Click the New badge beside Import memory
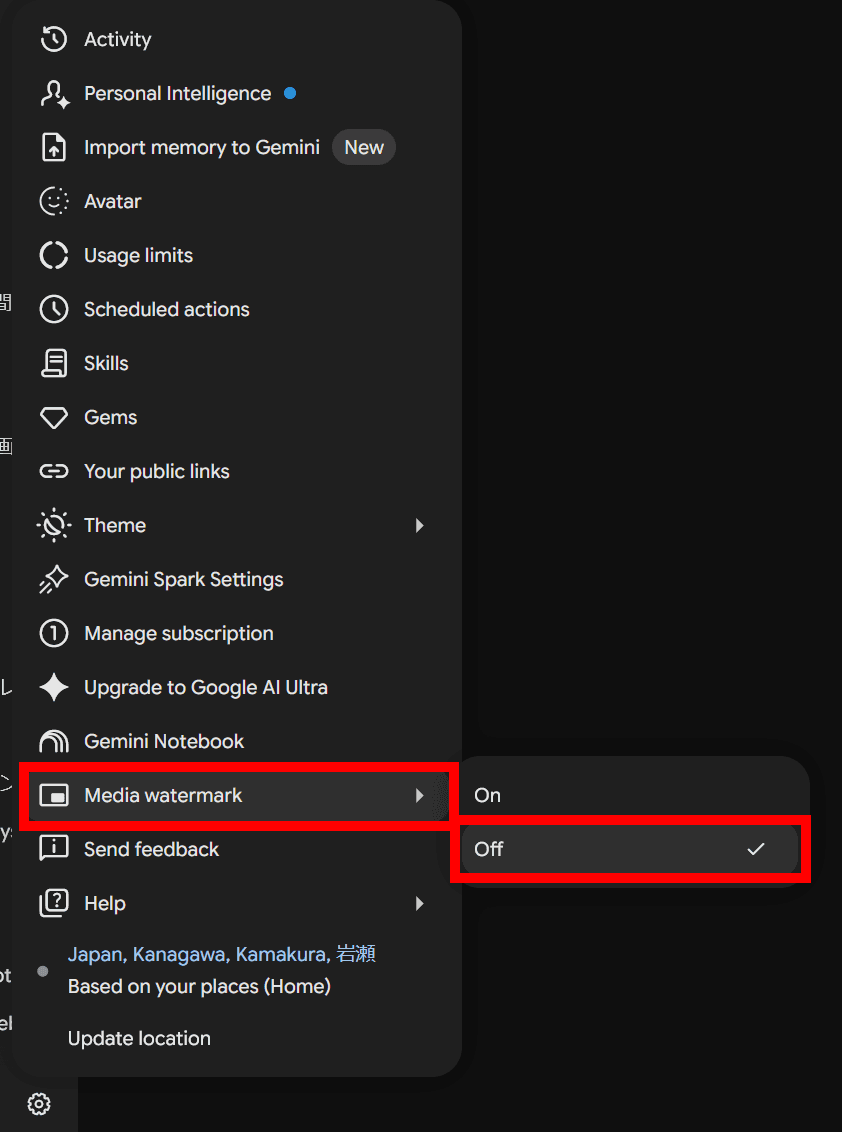The width and height of the screenshot is (842, 1132). pyautogui.click(x=364, y=147)
